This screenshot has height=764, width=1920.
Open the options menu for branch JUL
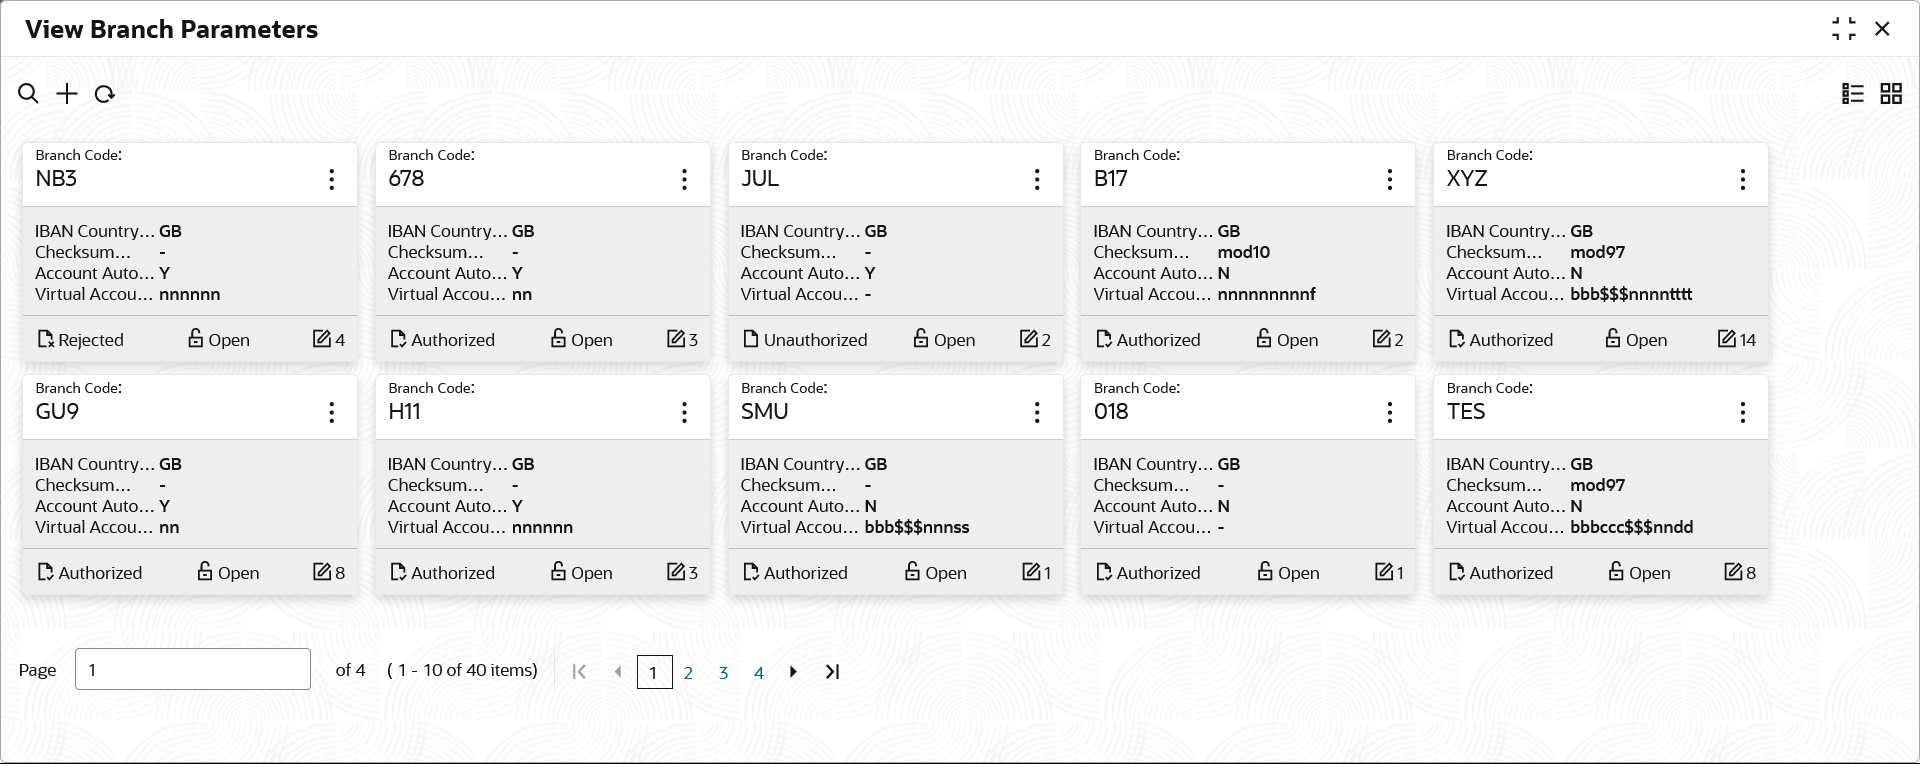[x=1037, y=179]
